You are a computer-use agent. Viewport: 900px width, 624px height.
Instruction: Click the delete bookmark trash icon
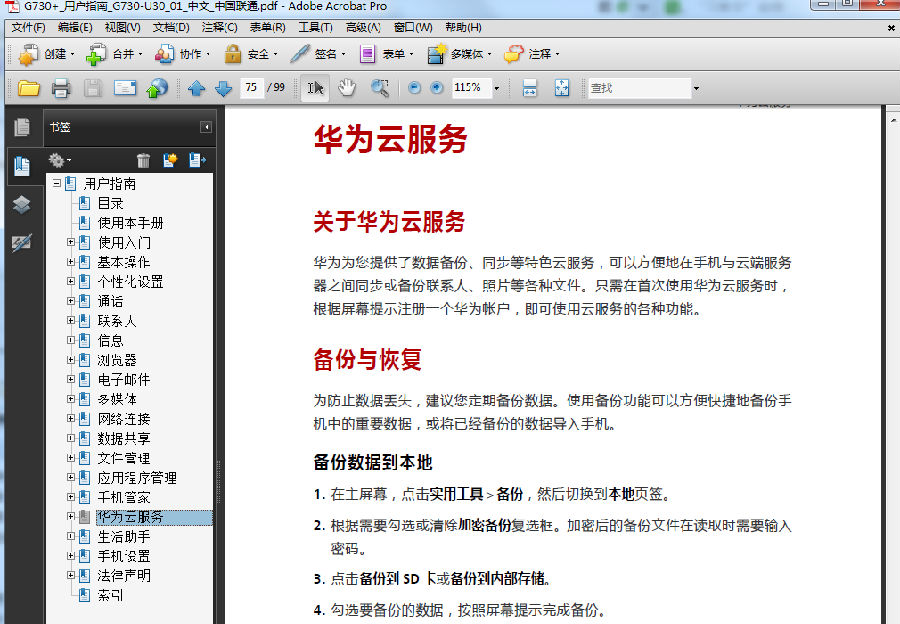click(x=143, y=160)
